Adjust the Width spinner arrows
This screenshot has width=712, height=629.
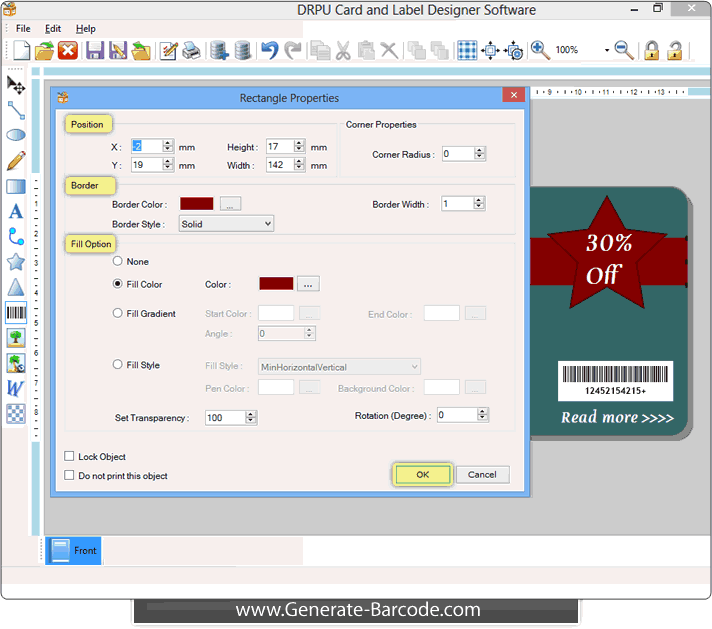click(x=299, y=164)
